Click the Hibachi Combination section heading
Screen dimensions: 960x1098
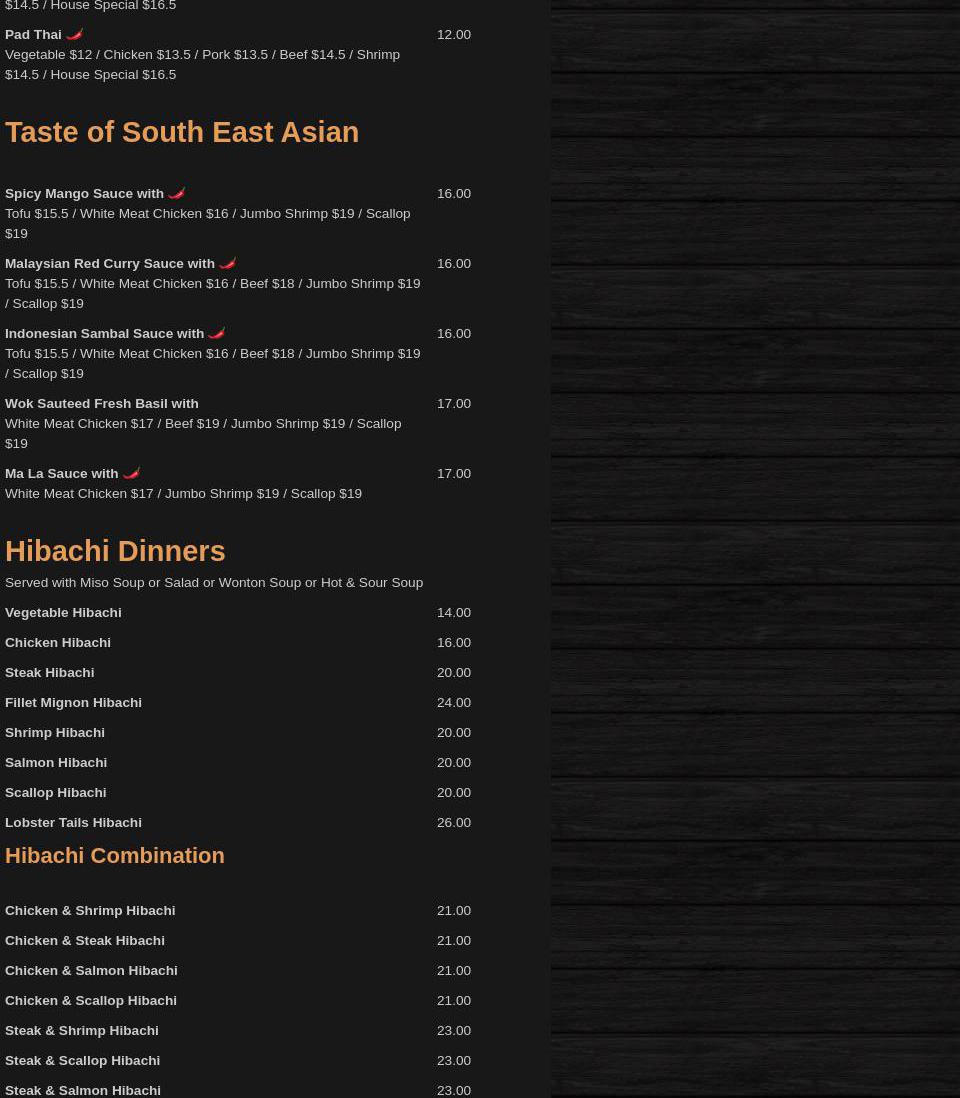tap(115, 856)
